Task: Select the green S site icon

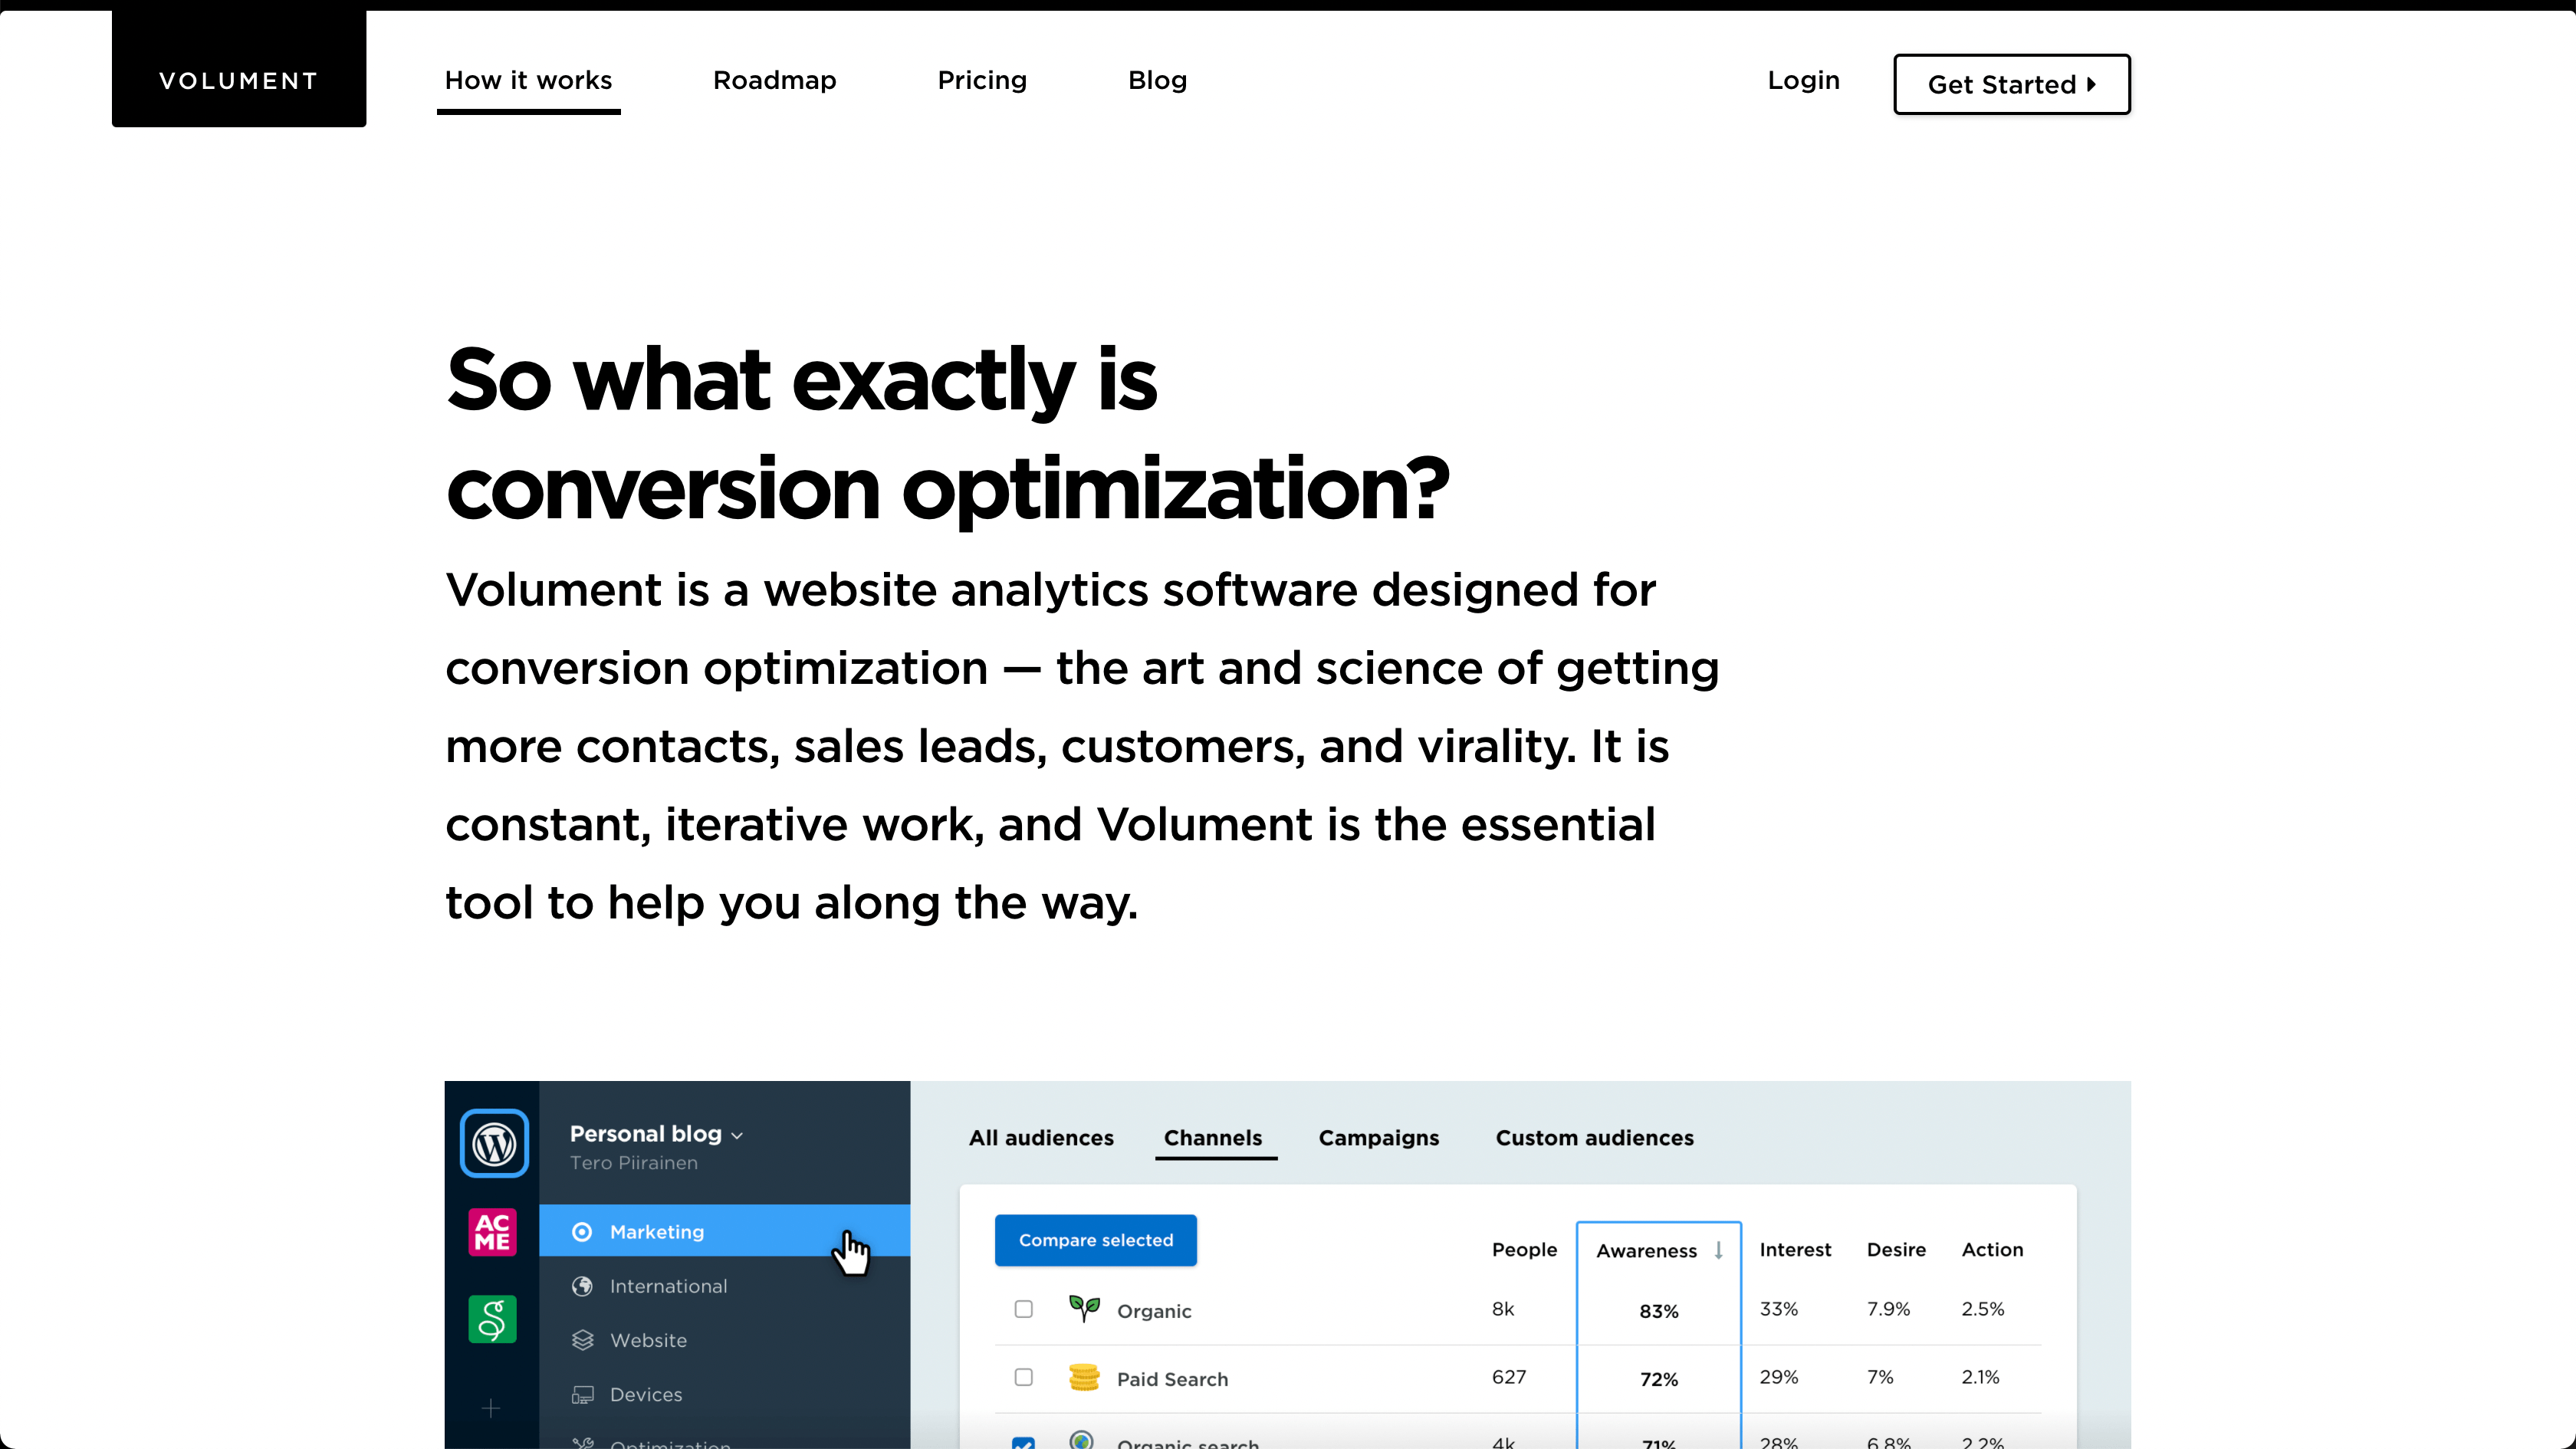Action: pos(492,1319)
